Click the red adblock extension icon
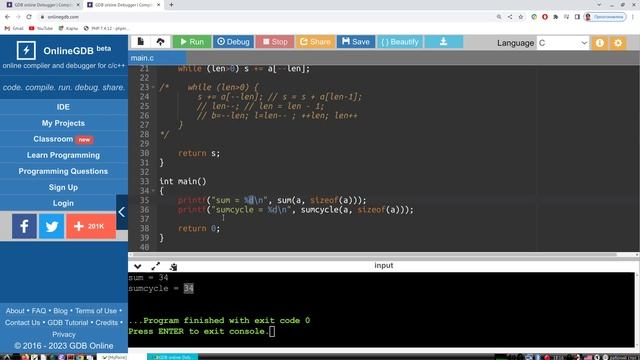 pos(545,17)
